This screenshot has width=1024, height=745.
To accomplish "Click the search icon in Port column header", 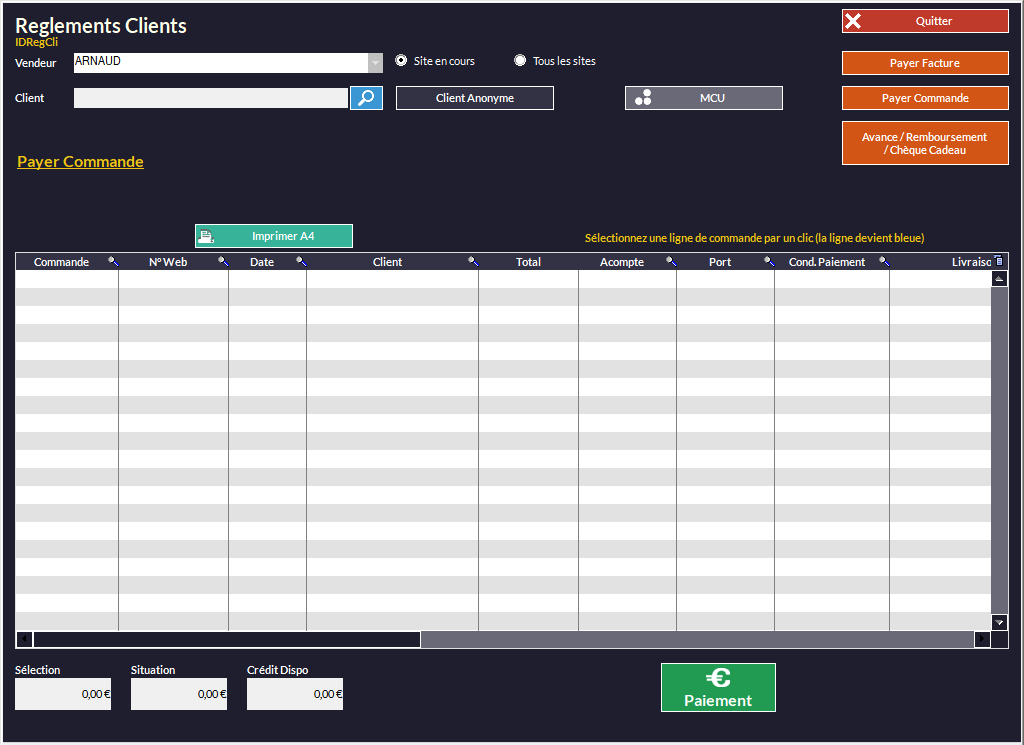I will tap(769, 262).
